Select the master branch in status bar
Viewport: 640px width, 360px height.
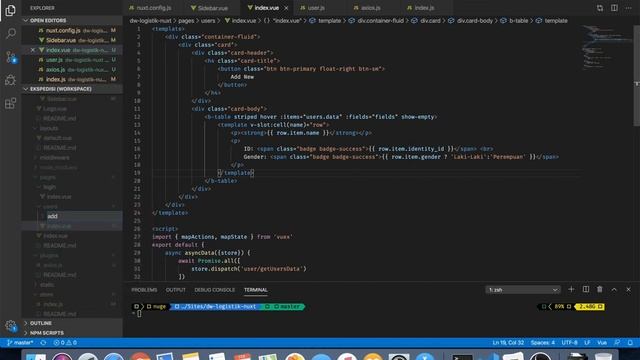click(20, 342)
